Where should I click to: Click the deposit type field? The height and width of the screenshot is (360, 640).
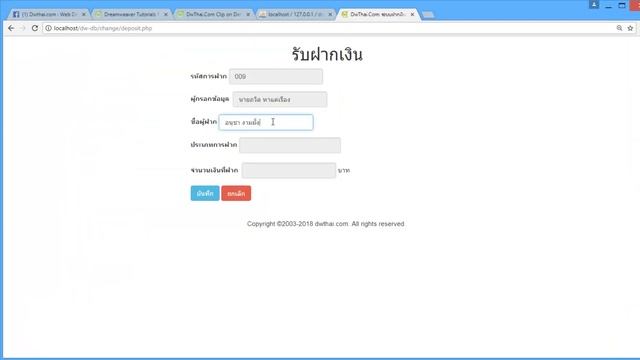[290, 145]
